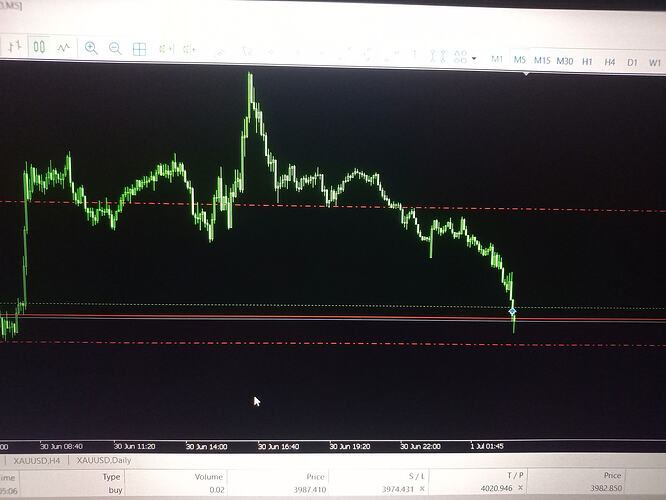The image size is (666, 500).
Task: Select the M30 timeframe
Action: (565, 61)
